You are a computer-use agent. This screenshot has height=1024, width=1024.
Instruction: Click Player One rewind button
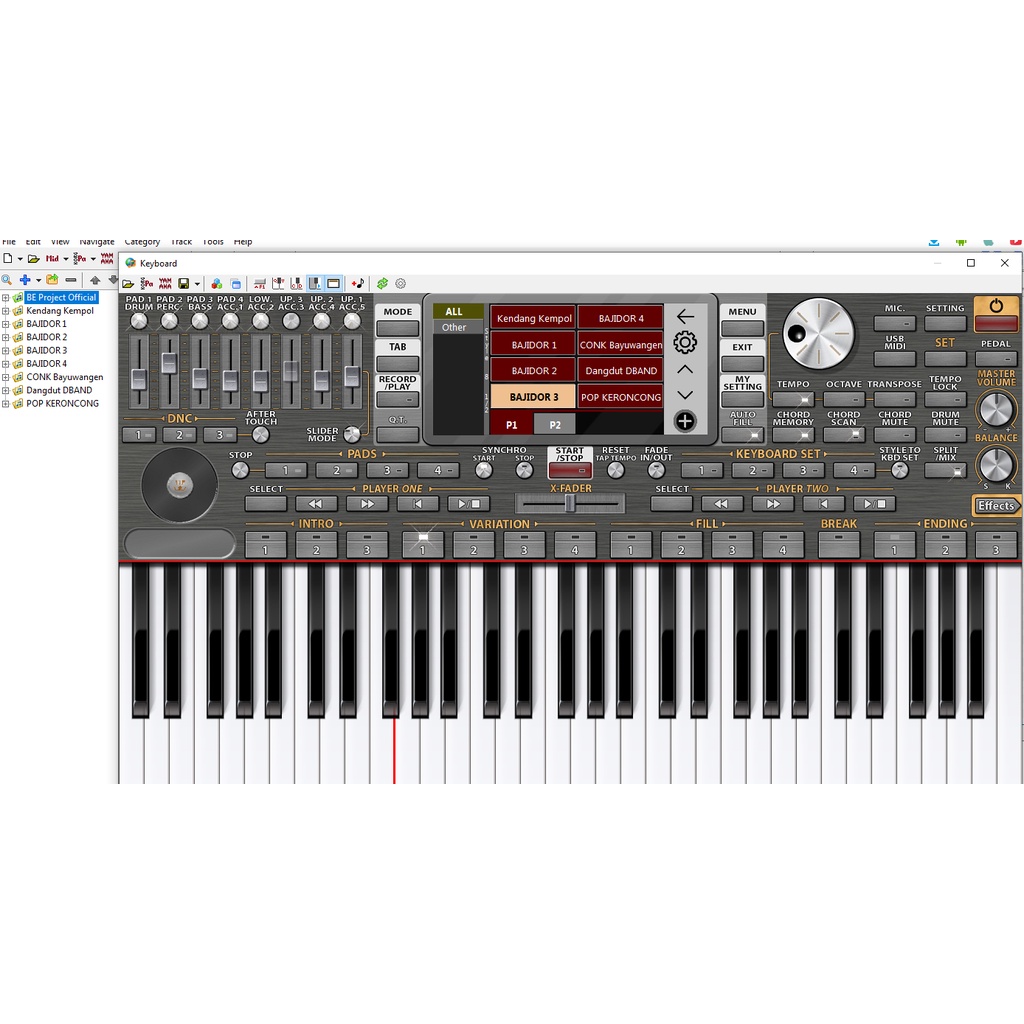(x=316, y=504)
